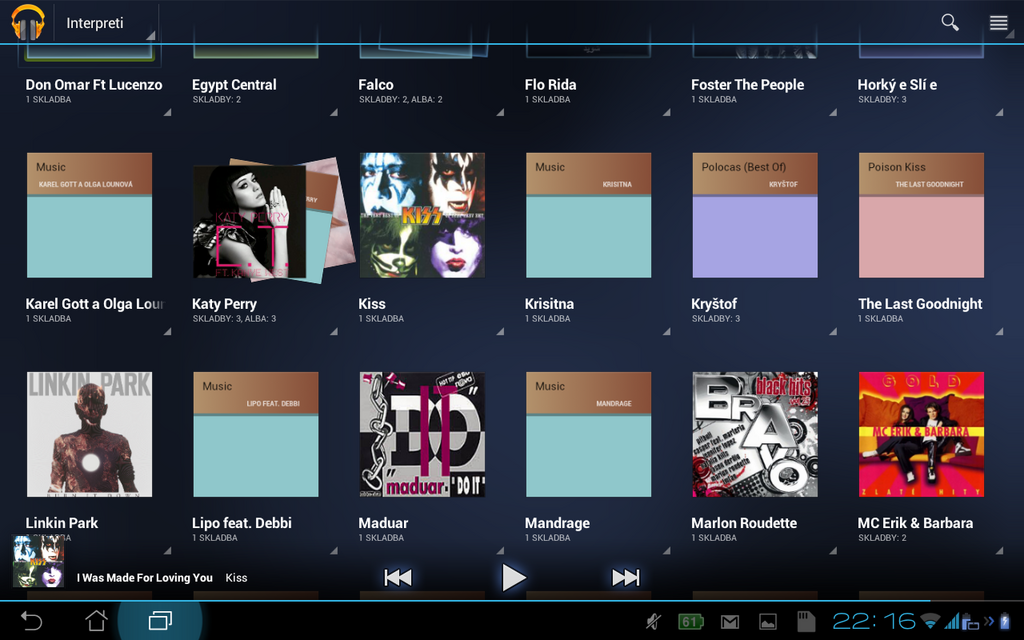Tap the system clock showing 22:16
This screenshot has height=640, width=1024.
[873, 621]
